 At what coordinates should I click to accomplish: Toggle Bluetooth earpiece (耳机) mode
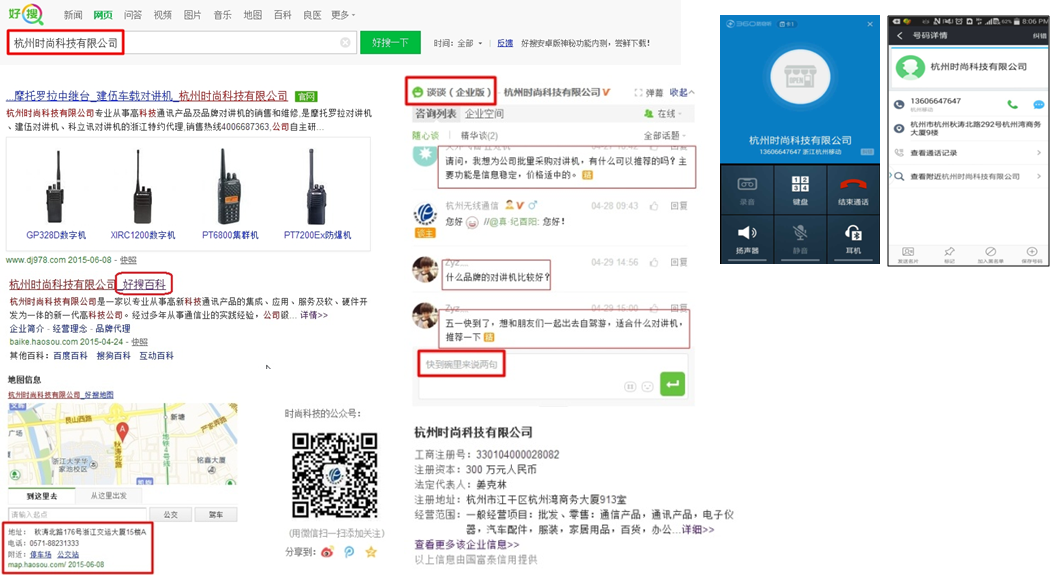pos(852,235)
